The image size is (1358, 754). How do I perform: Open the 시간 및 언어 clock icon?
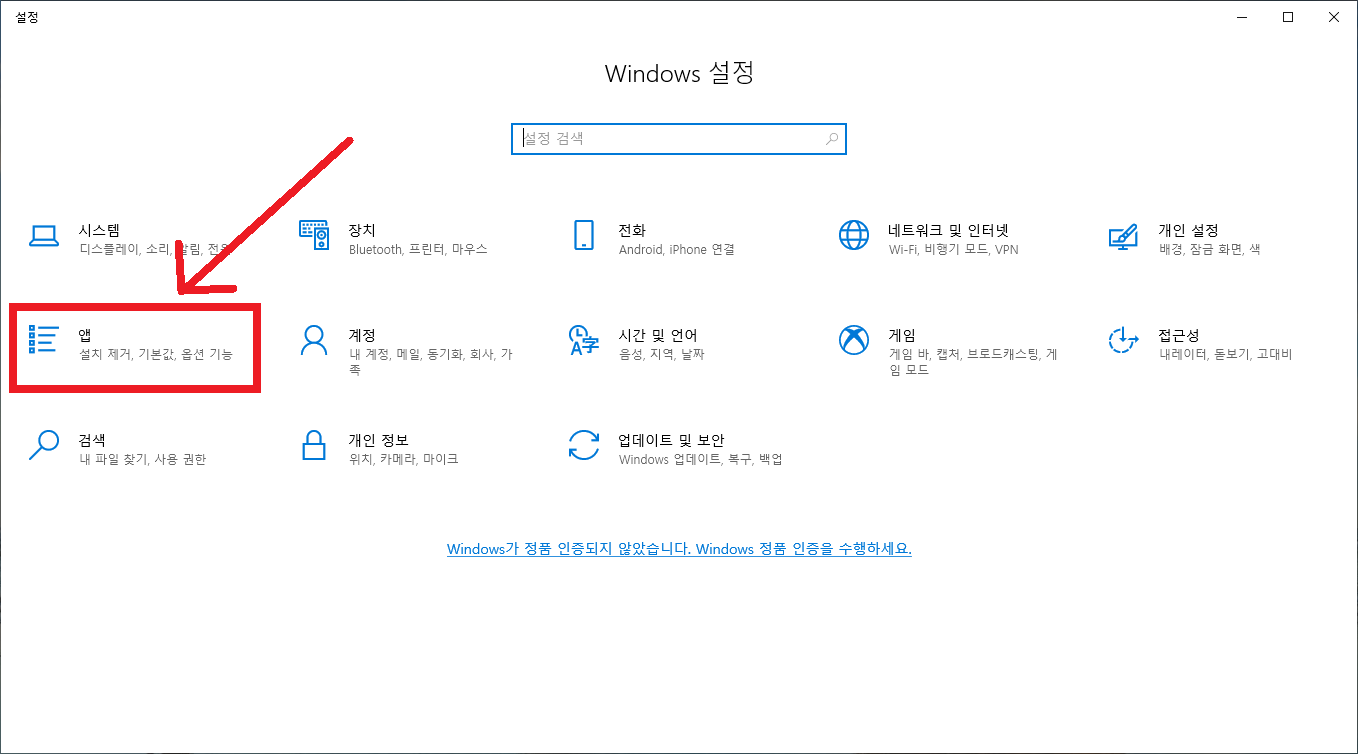click(x=583, y=340)
